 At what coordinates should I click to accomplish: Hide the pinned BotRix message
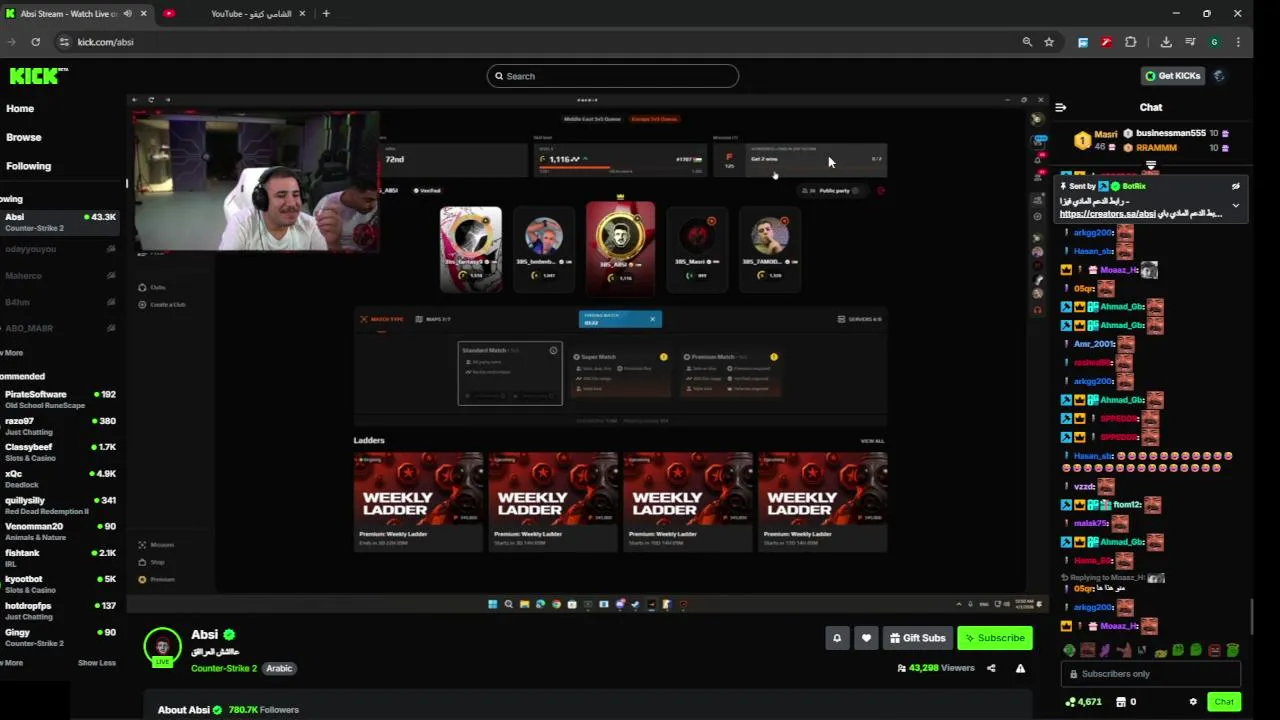pyautogui.click(x=1236, y=186)
